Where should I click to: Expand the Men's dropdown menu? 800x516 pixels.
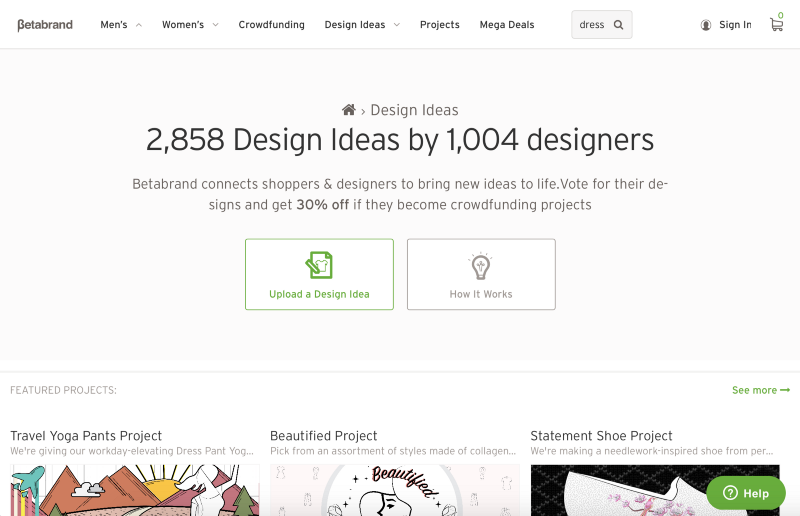pyautogui.click(x=121, y=25)
